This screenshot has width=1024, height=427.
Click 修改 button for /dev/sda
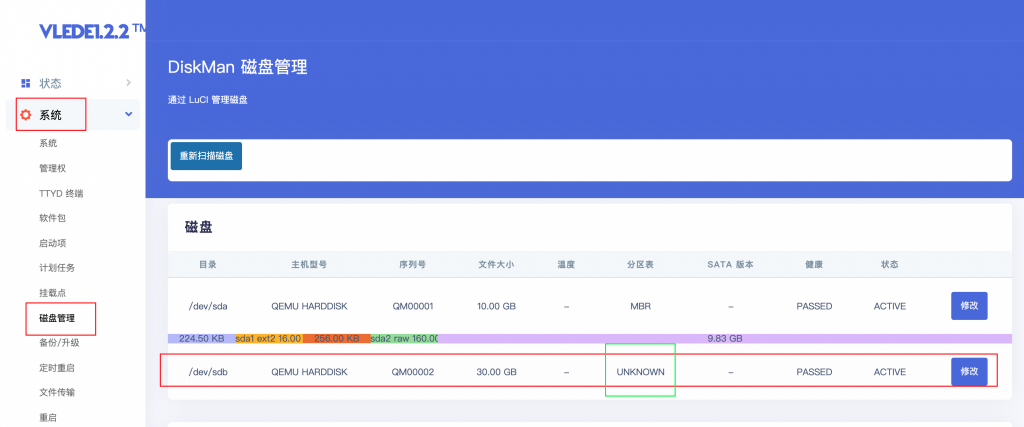[969, 306]
